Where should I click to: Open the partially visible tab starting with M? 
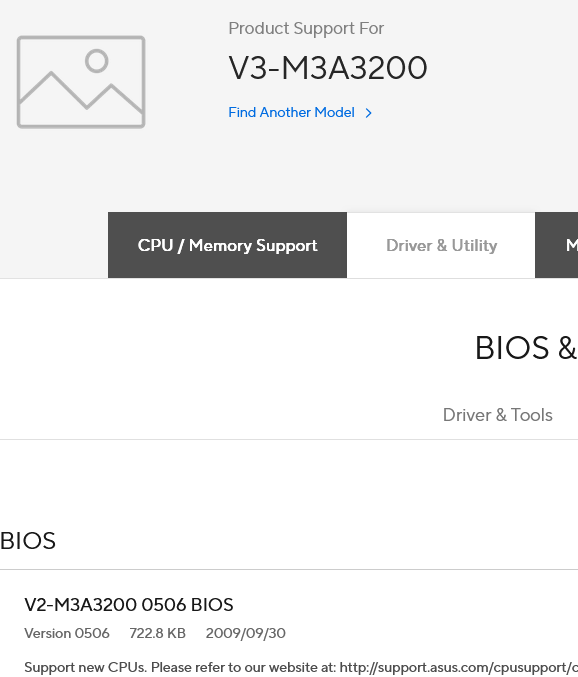click(557, 245)
